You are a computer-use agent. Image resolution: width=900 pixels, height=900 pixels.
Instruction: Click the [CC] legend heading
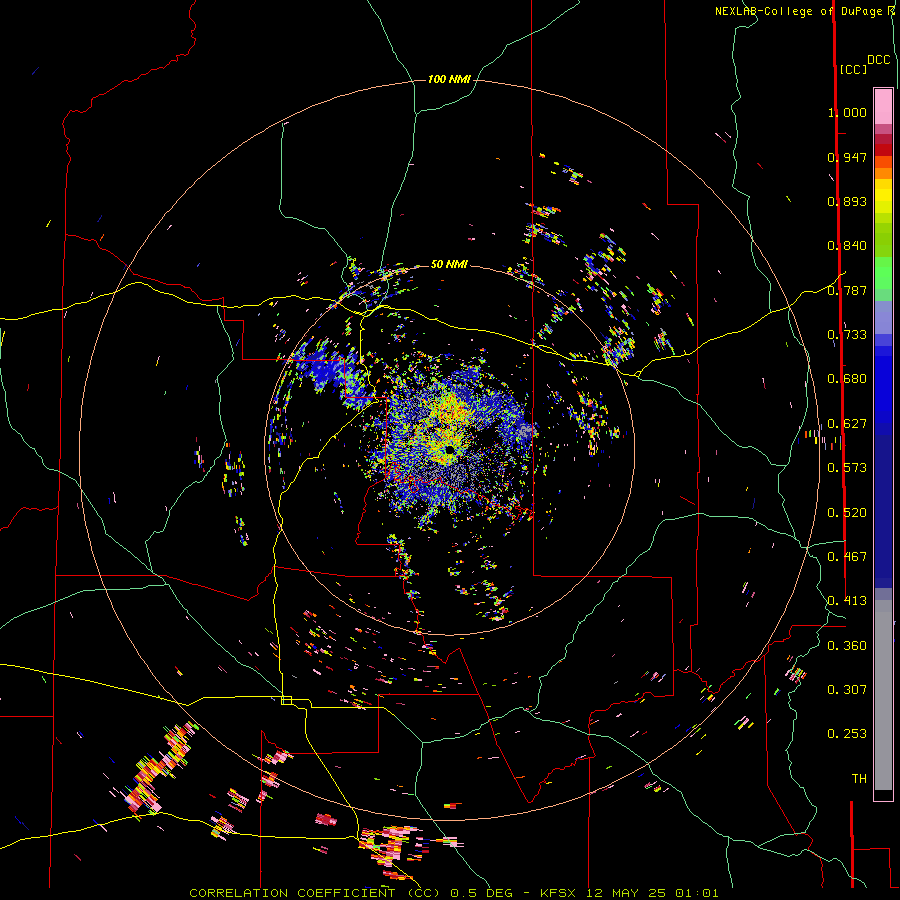click(853, 69)
